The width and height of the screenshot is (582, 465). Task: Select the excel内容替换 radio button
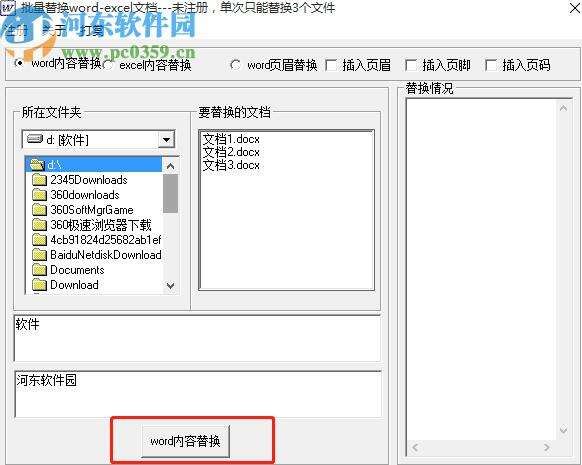click(x=108, y=65)
